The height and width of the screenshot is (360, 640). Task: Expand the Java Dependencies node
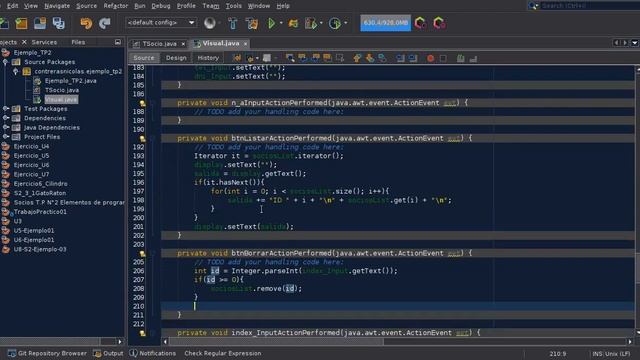pos(5,127)
